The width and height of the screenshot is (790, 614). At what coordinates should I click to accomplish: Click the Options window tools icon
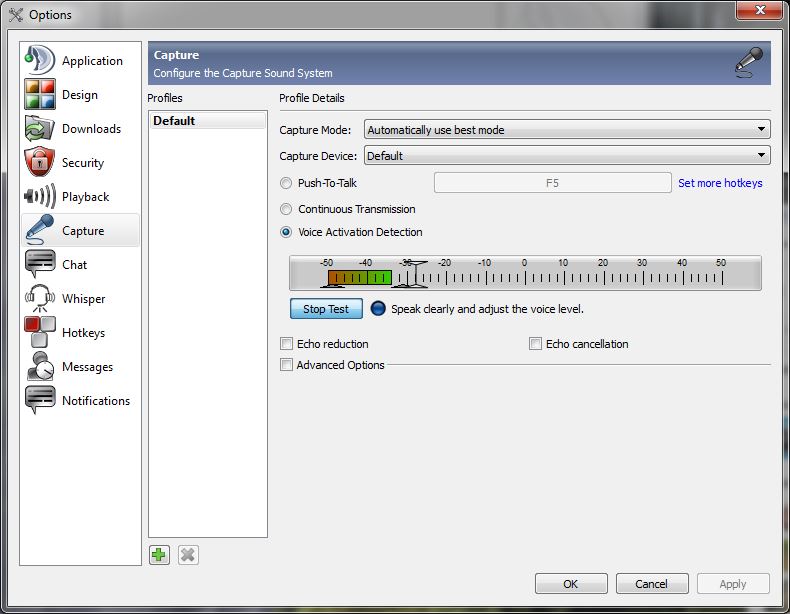16,15
